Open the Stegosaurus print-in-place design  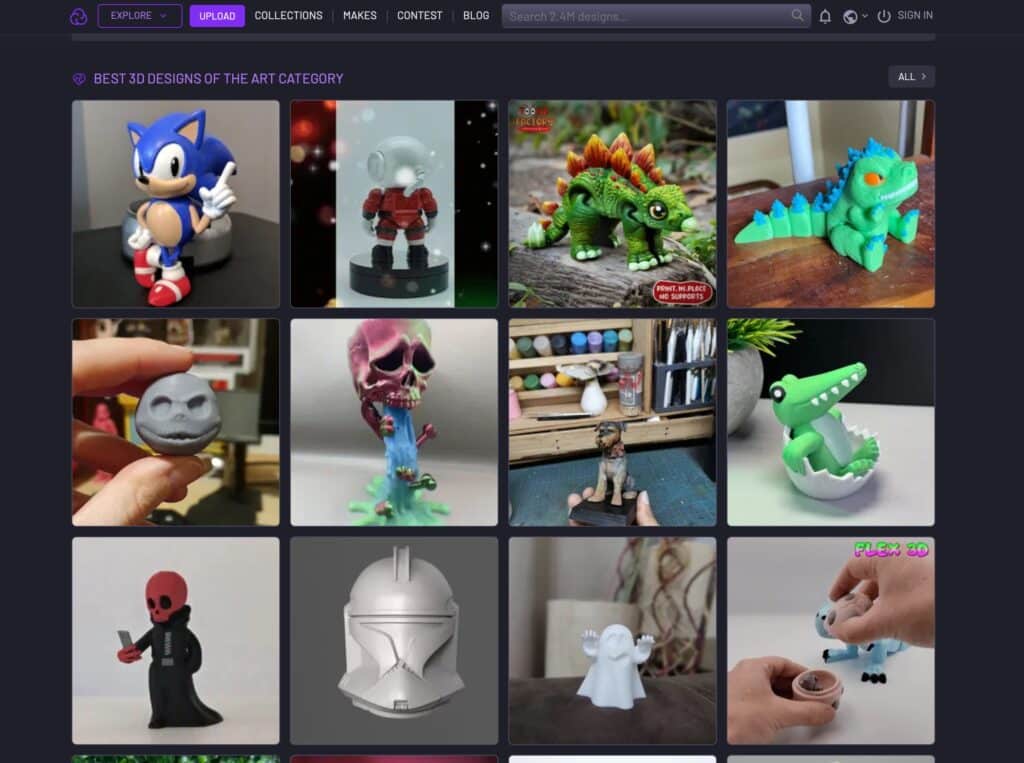click(613, 203)
